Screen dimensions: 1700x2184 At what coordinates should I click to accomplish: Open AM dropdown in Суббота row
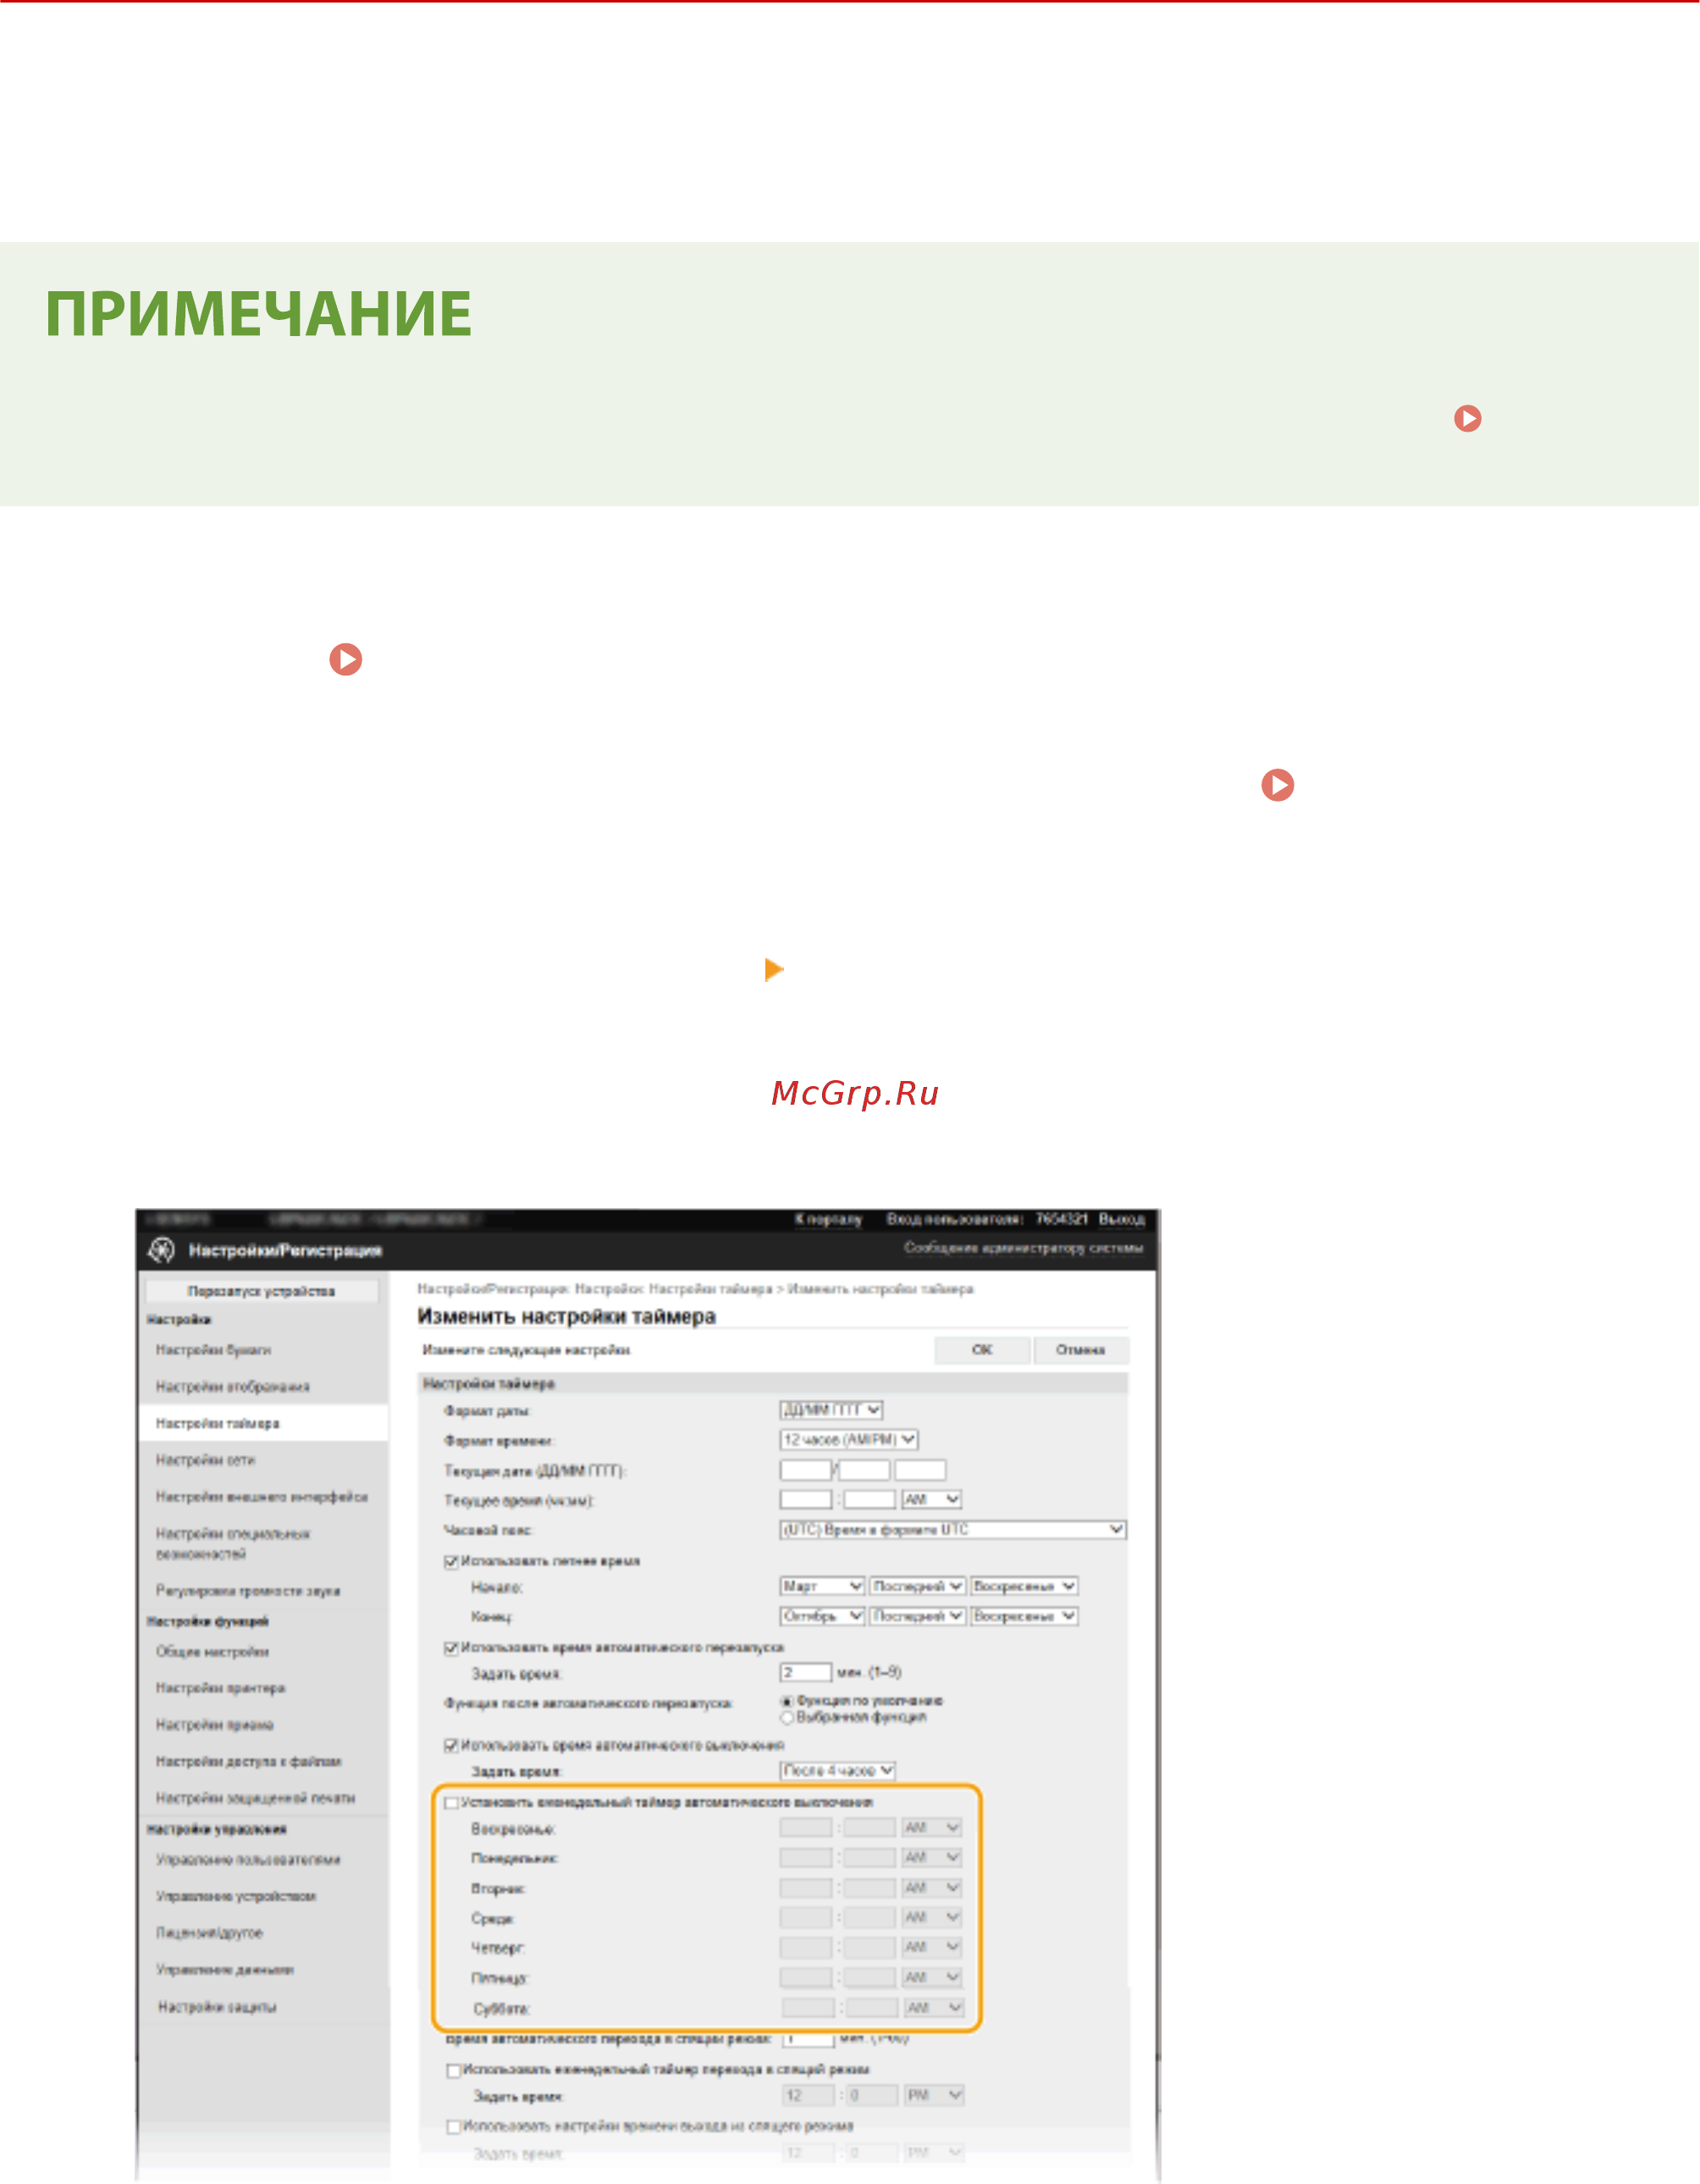coord(934,2008)
